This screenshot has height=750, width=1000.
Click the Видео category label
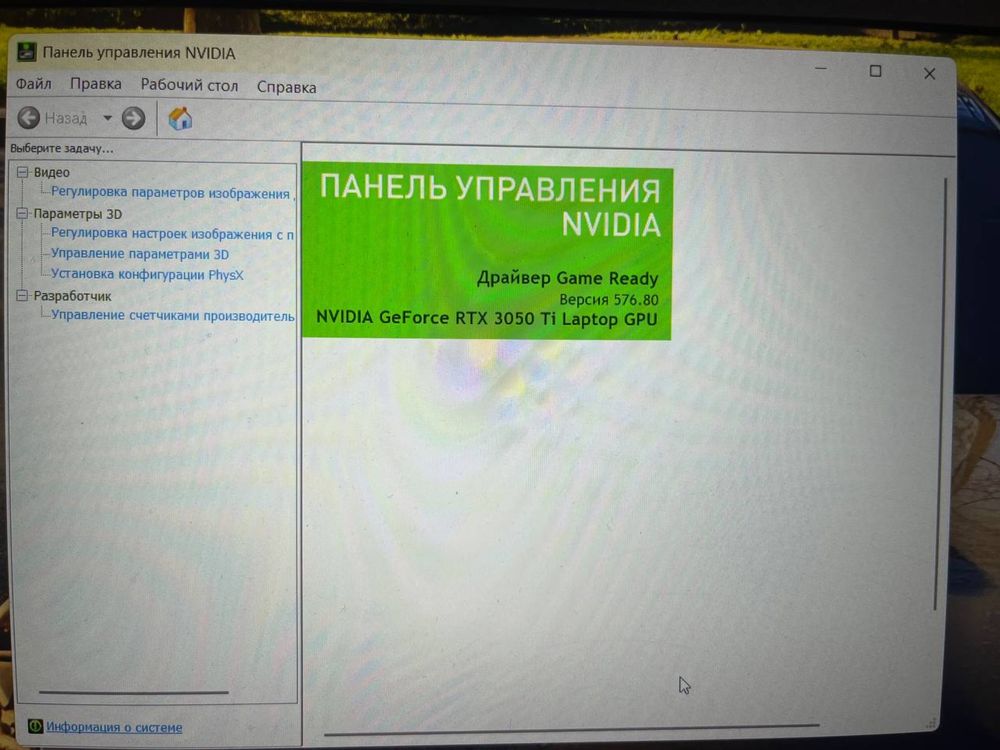pos(52,172)
